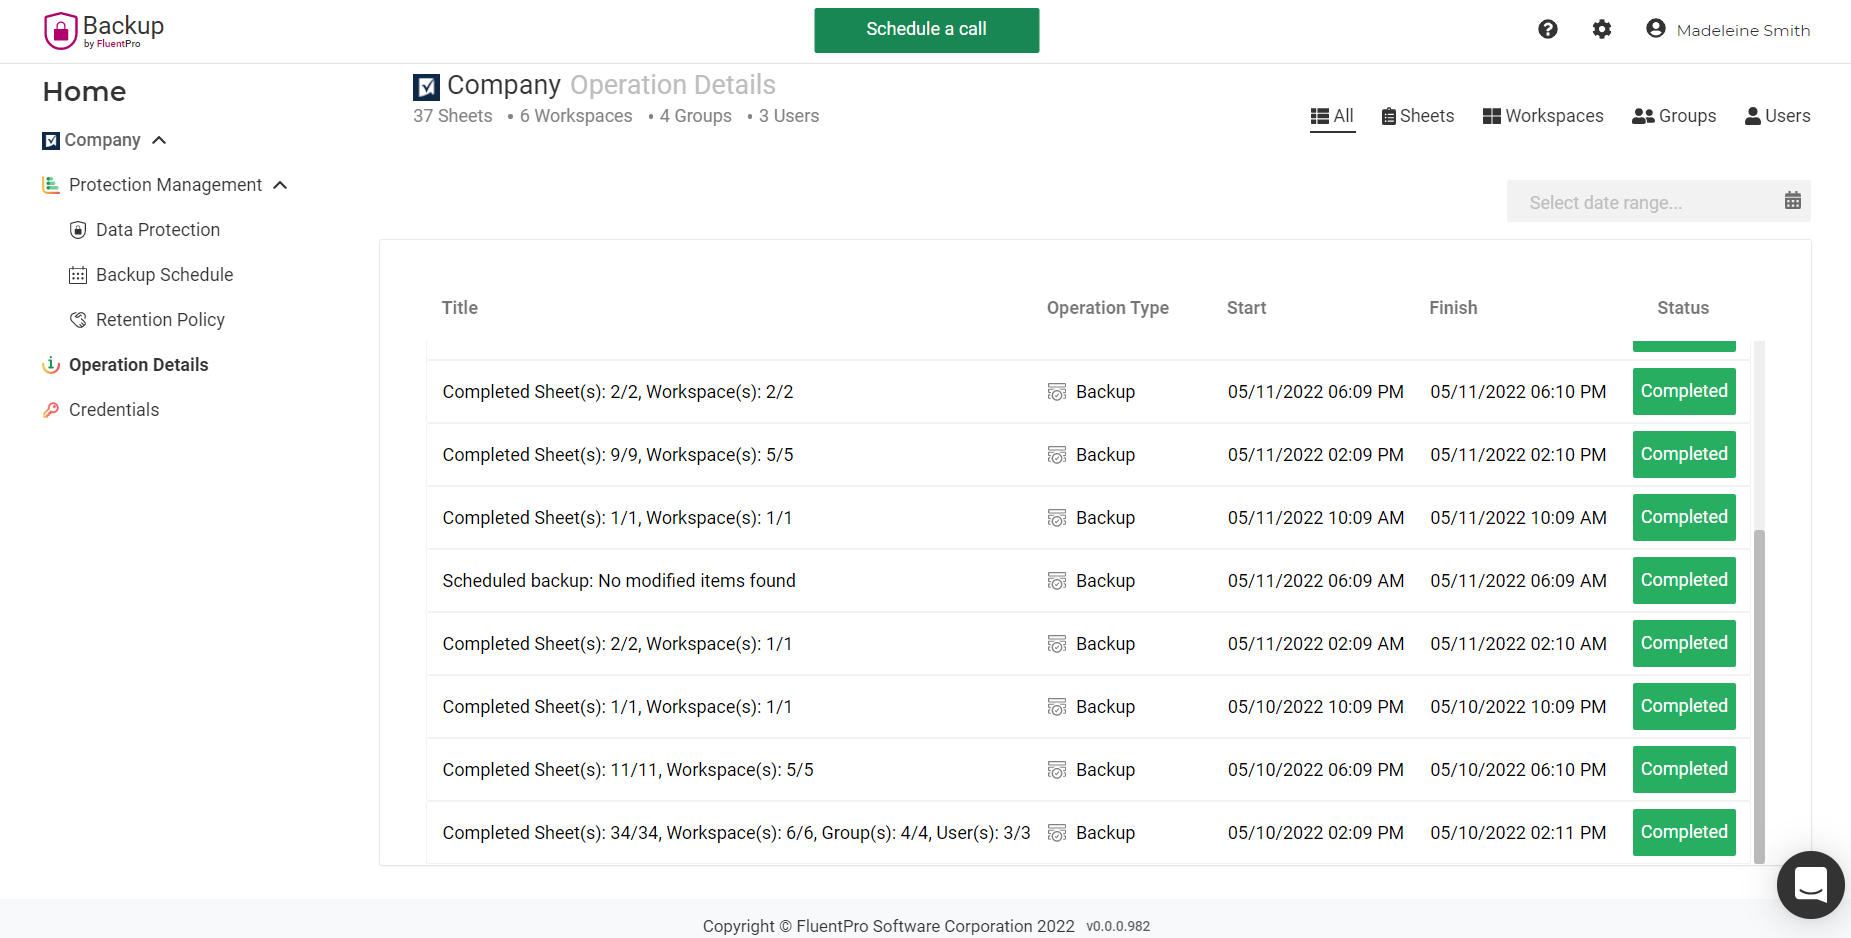The height and width of the screenshot is (938, 1851).
Task: Open the Backup Schedule calendar icon
Action: point(78,274)
